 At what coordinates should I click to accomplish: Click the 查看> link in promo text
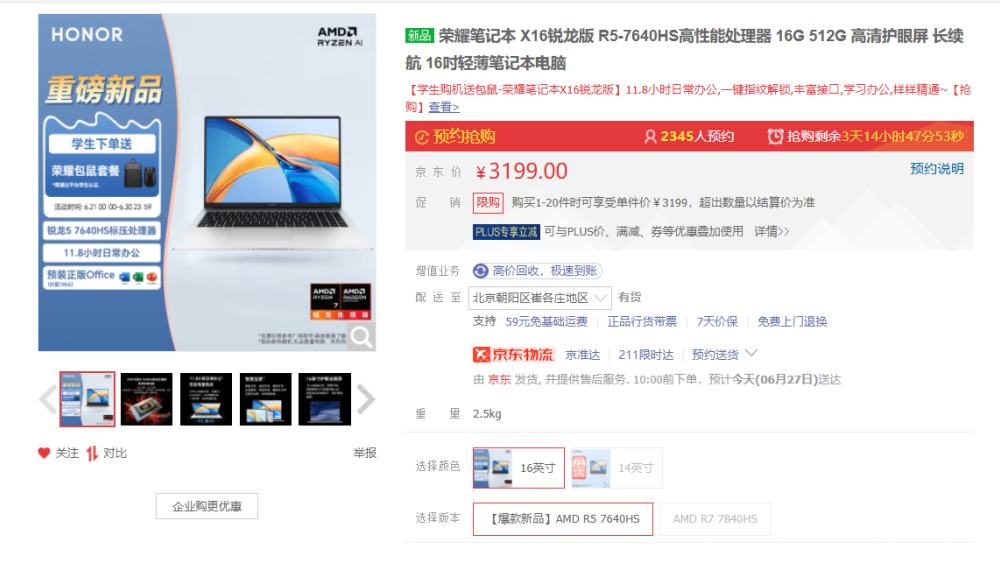pos(444,107)
